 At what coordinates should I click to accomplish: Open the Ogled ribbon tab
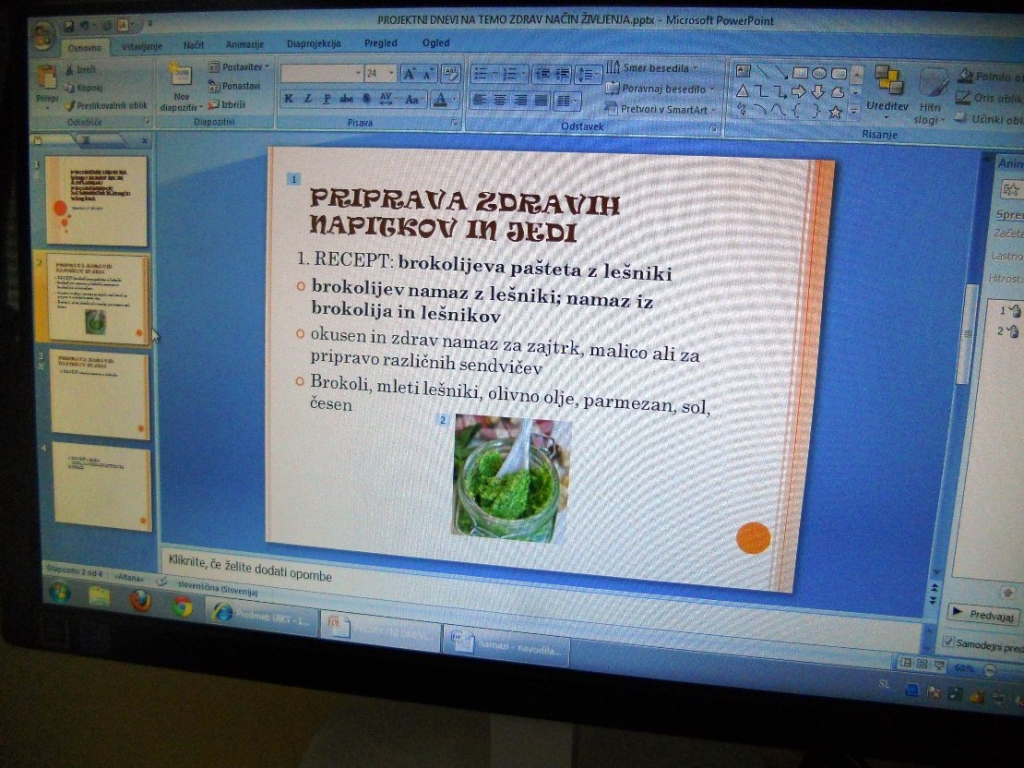click(436, 43)
